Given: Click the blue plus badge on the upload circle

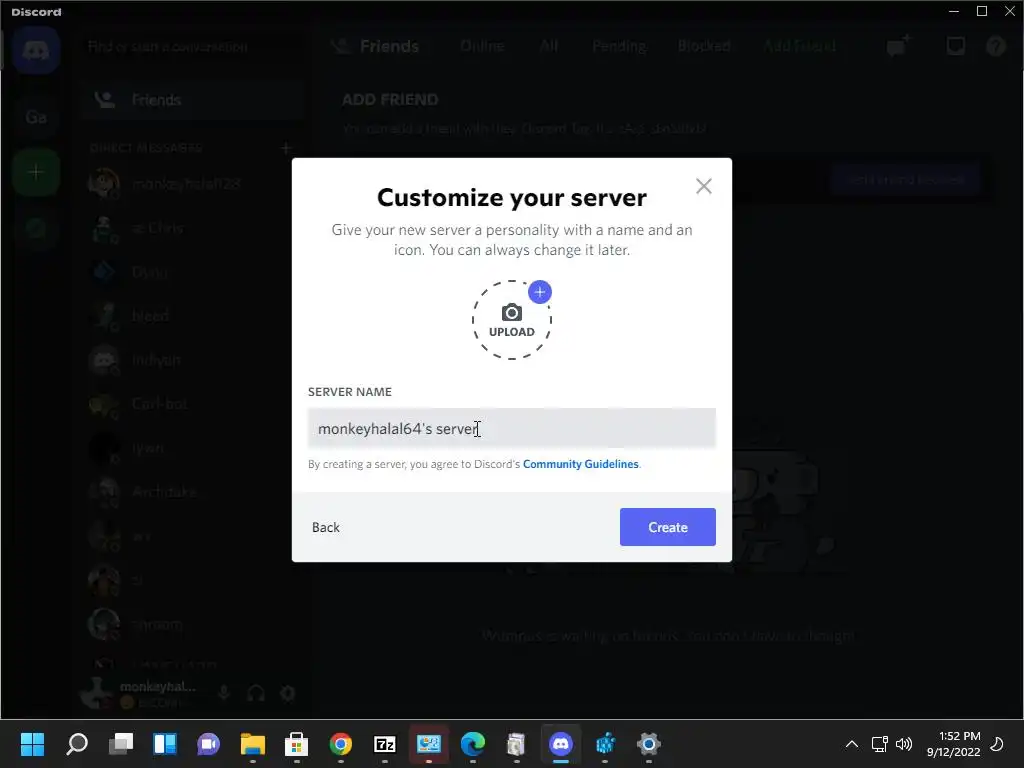Looking at the screenshot, I should pos(539,292).
